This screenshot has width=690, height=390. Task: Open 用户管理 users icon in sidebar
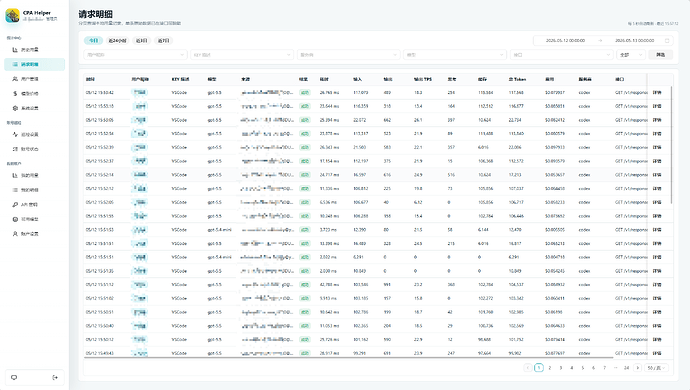pyautogui.click(x=15, y=79)
